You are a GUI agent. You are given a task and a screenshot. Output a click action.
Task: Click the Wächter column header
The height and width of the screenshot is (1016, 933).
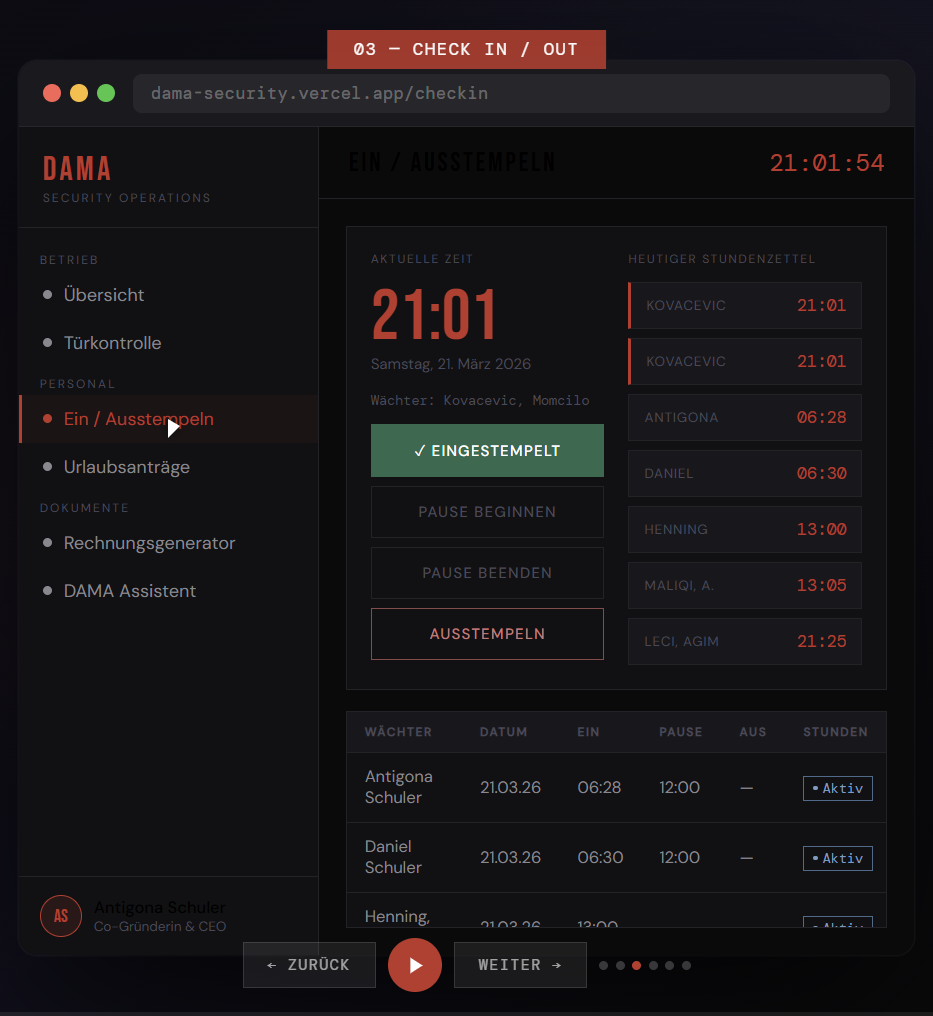398,732
